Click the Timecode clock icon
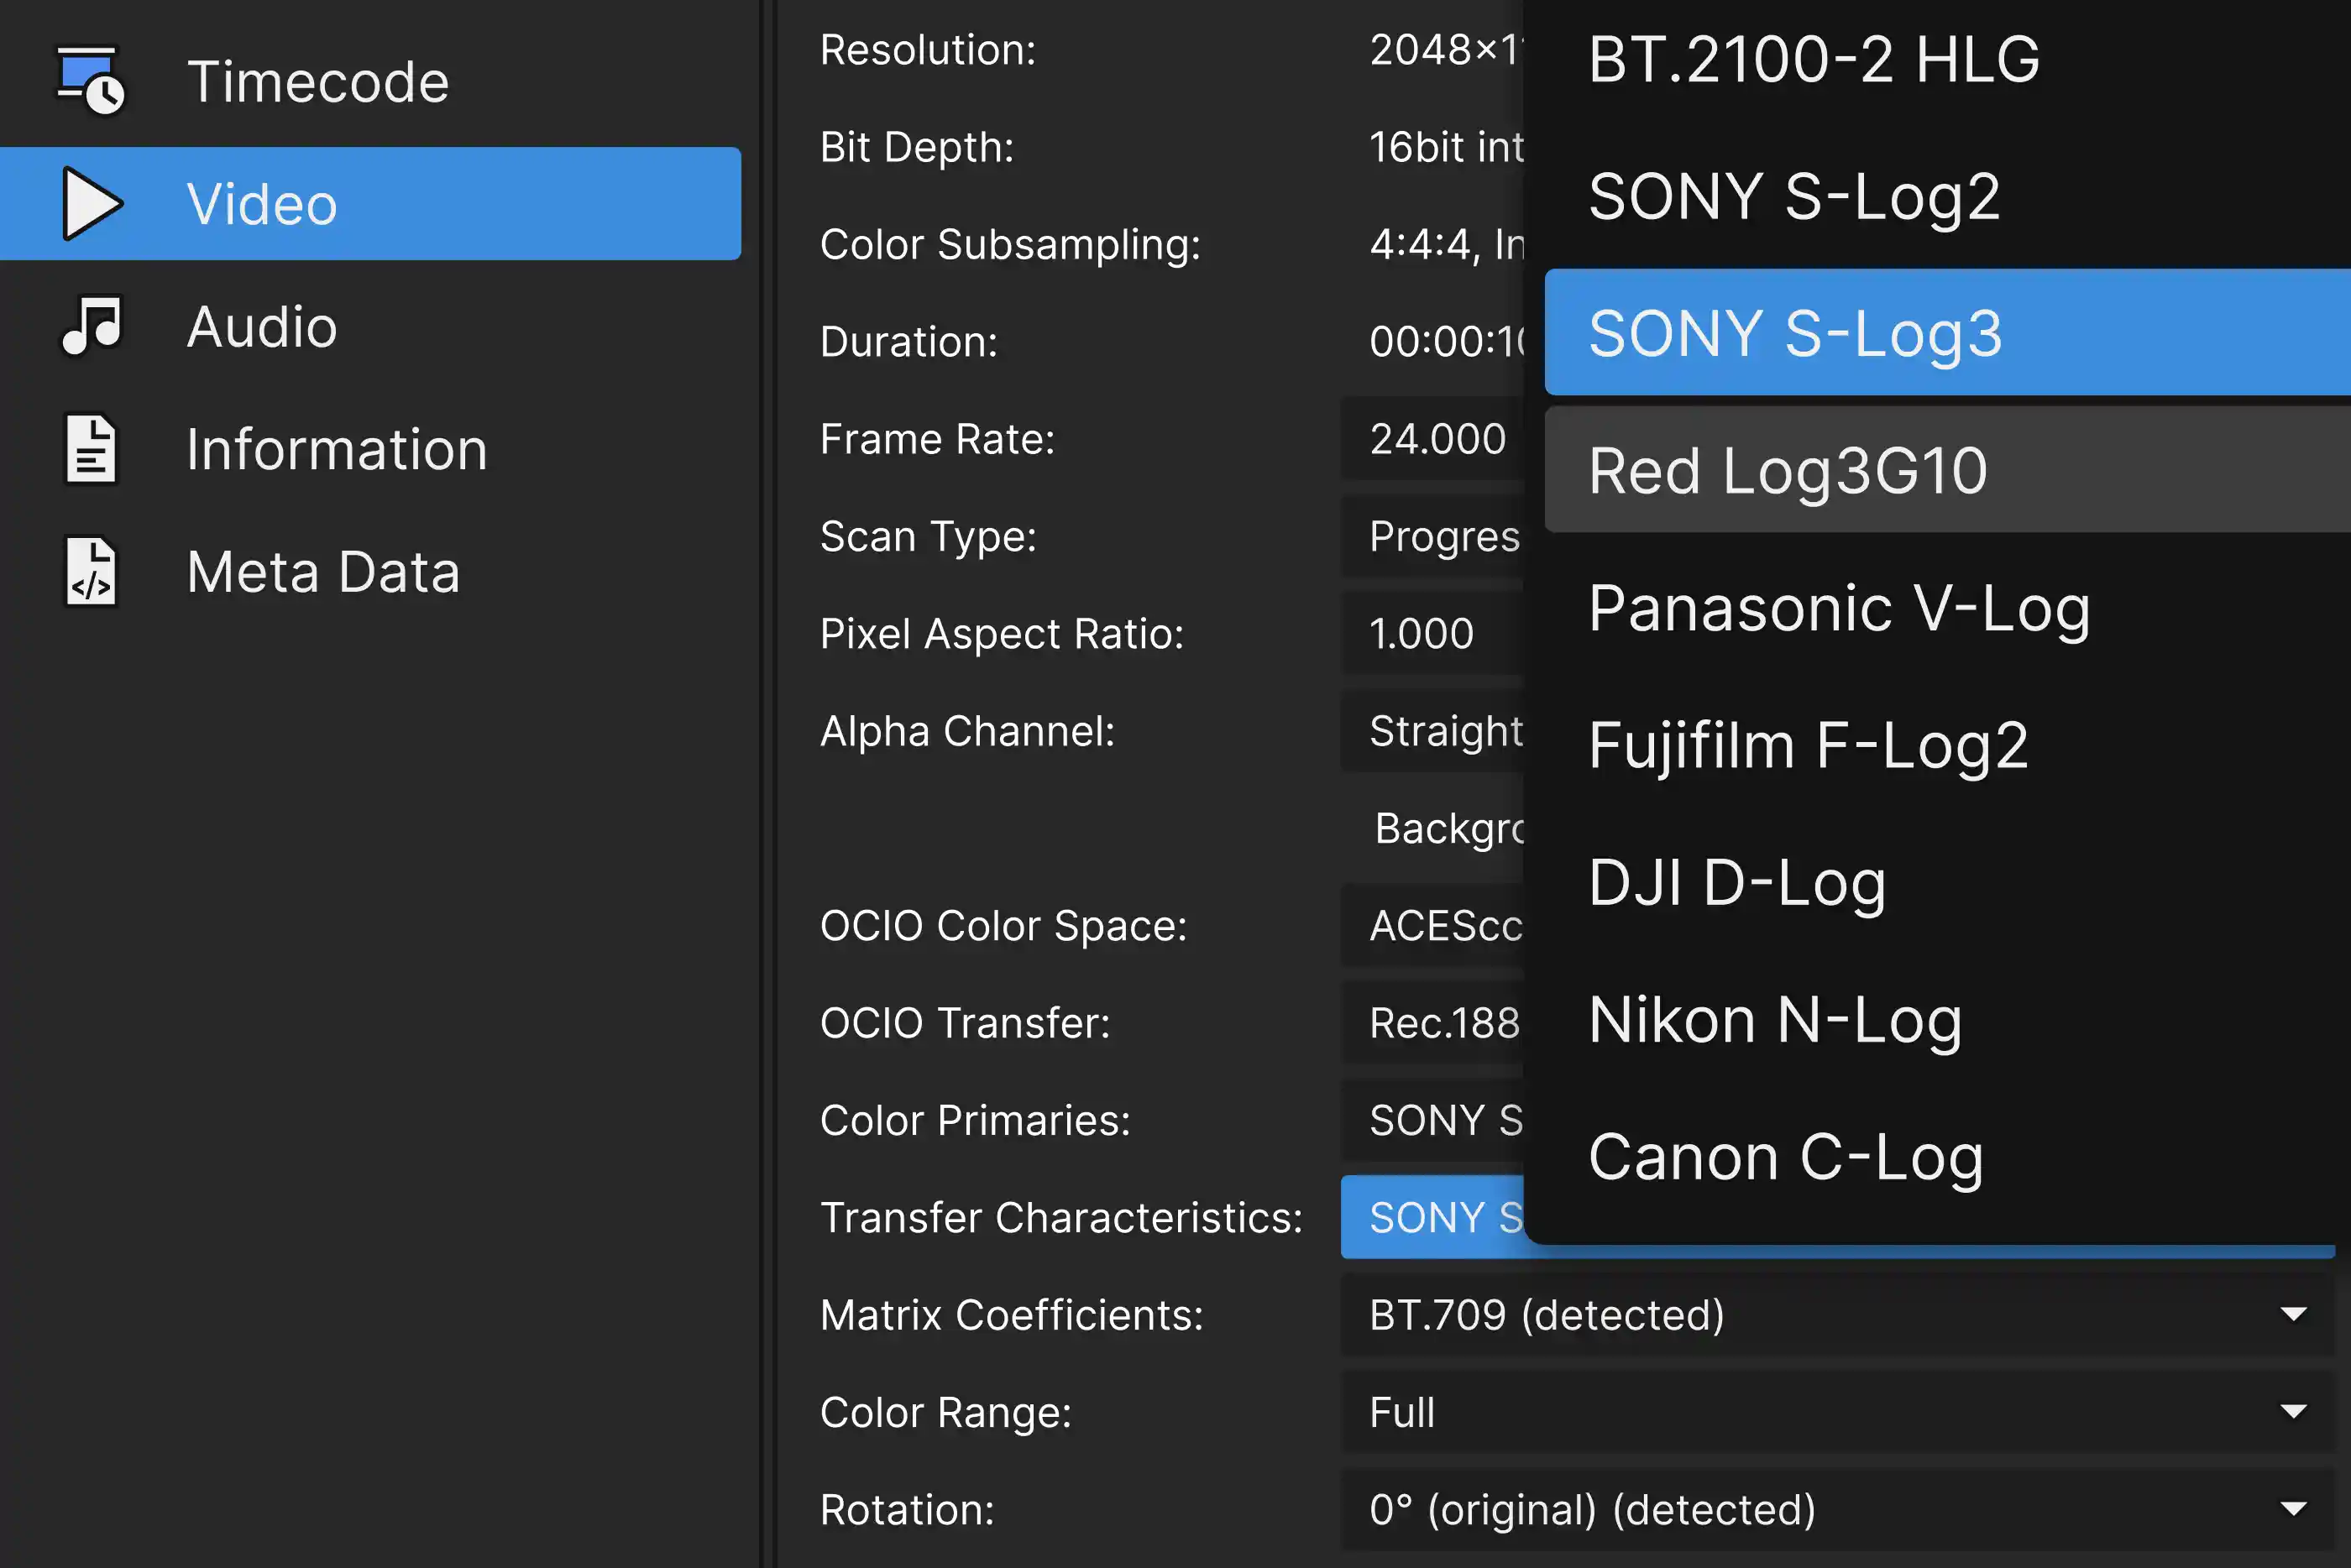The image size is (2351, 1568). [91, 80]
